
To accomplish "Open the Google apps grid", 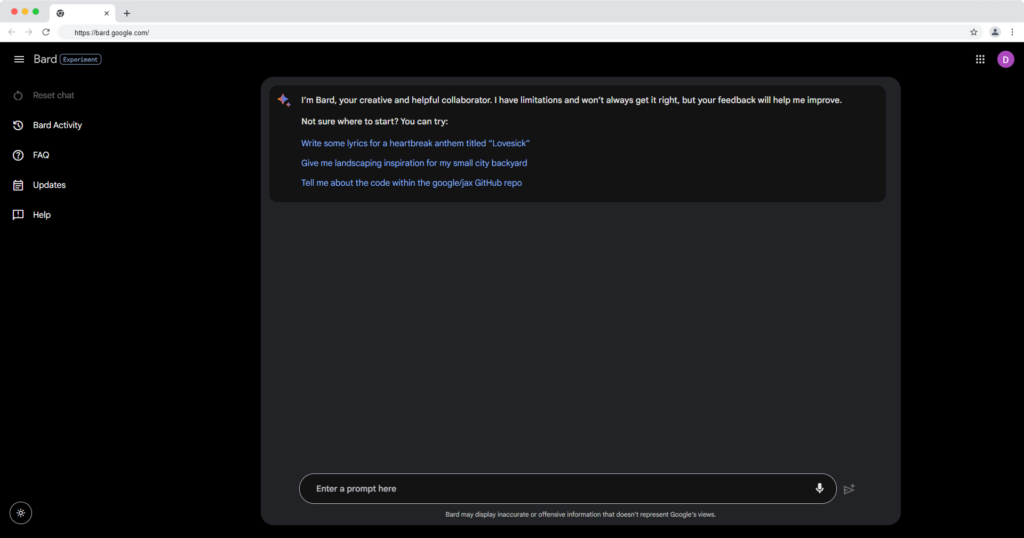I will click(980, 59).
